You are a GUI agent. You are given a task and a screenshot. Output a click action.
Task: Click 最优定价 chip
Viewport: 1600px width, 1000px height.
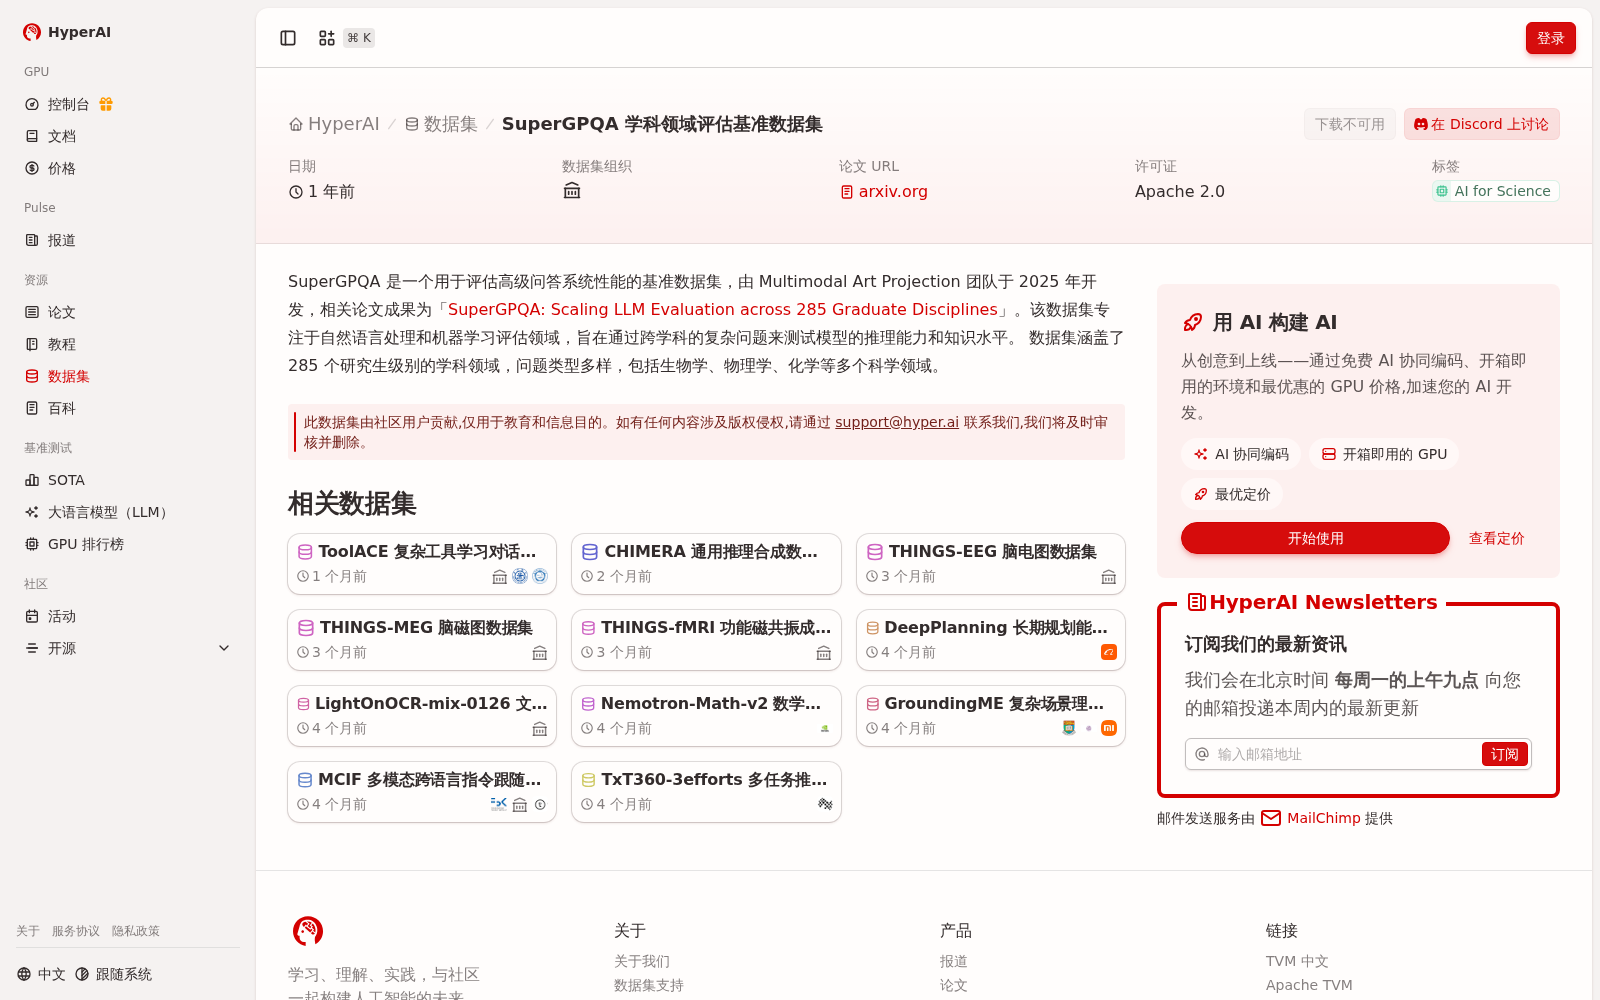[1232, 494]
